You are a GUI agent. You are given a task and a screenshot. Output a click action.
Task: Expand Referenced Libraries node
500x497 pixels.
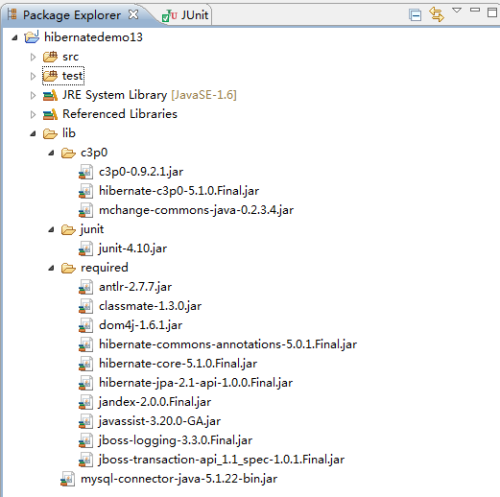click(33, 115)
